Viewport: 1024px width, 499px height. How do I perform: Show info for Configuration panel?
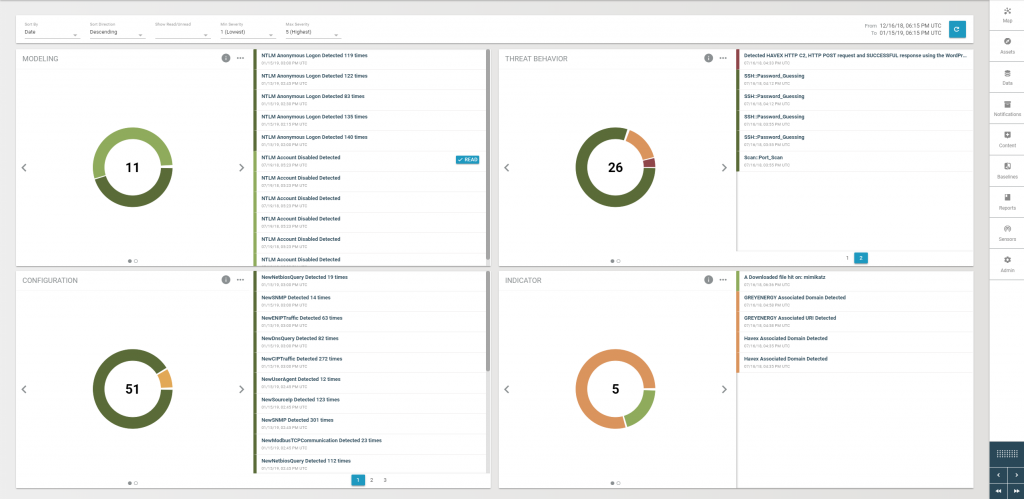[226, 280]
